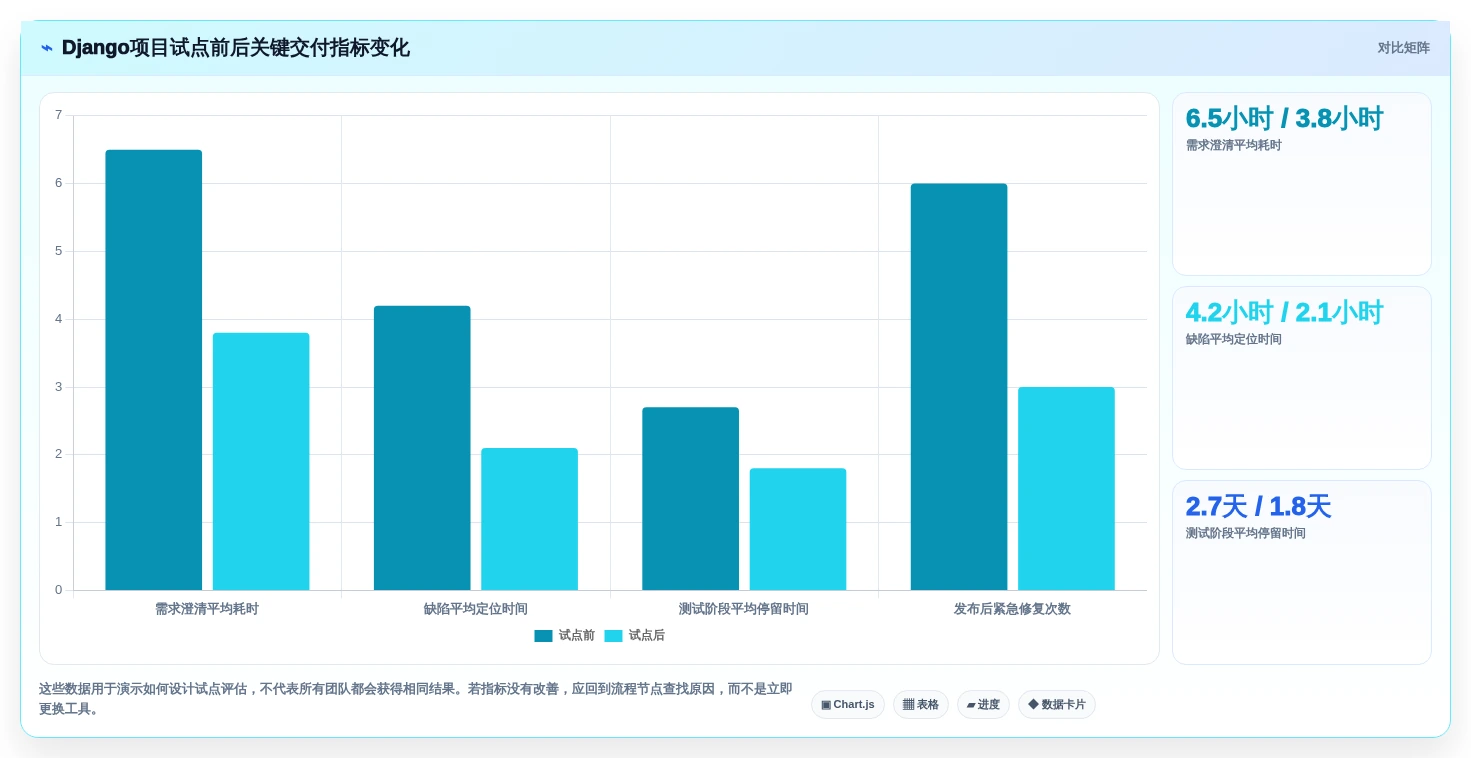Click the dark teal 试点前 legend swatch
This screenshot has height=758, width=1471.
pos(543,636)
